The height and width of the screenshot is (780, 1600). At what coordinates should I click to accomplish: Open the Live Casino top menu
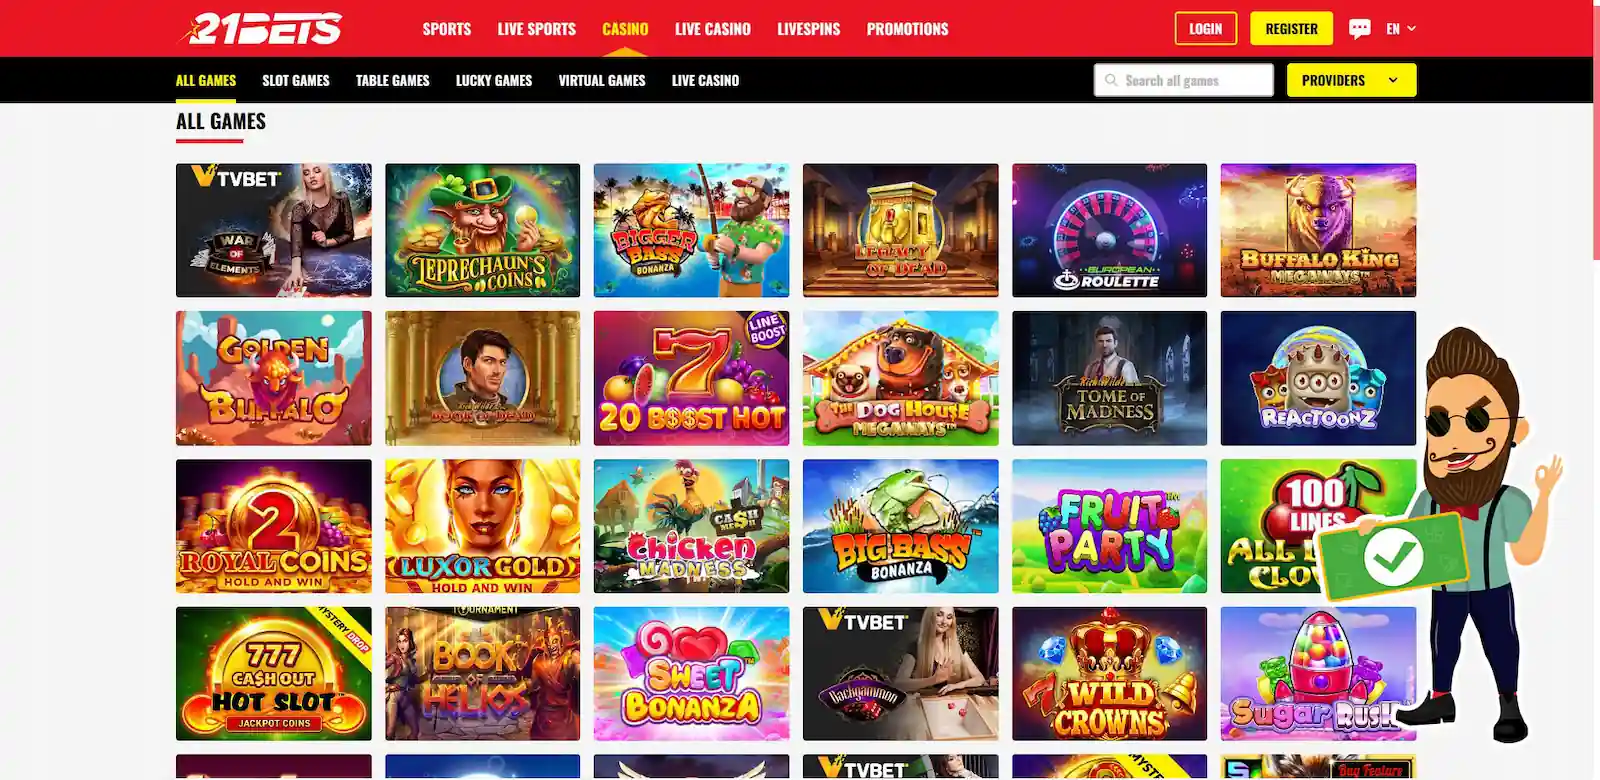coord(712,29)
